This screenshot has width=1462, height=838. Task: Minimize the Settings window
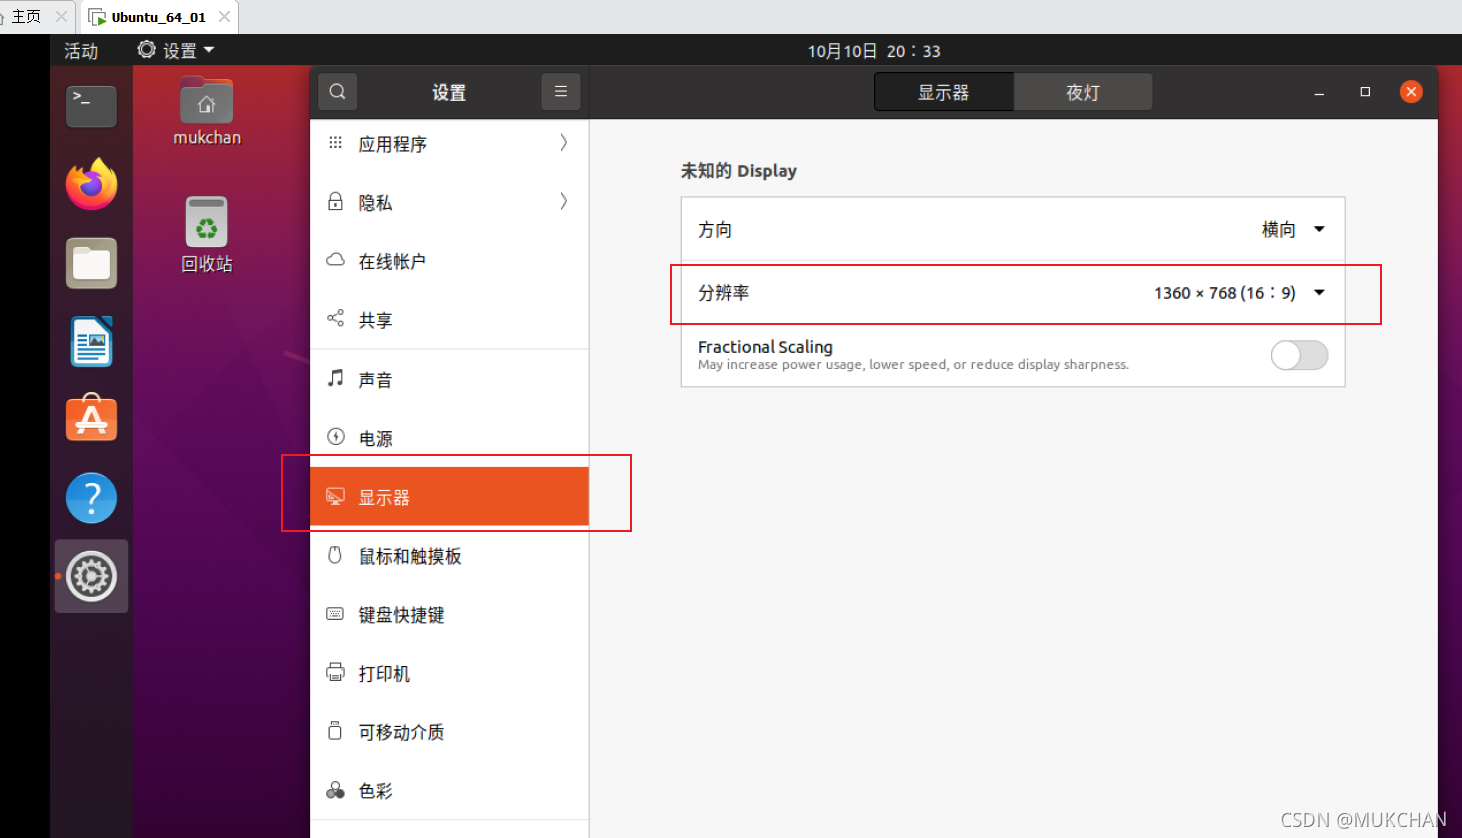pos(1319,92)
